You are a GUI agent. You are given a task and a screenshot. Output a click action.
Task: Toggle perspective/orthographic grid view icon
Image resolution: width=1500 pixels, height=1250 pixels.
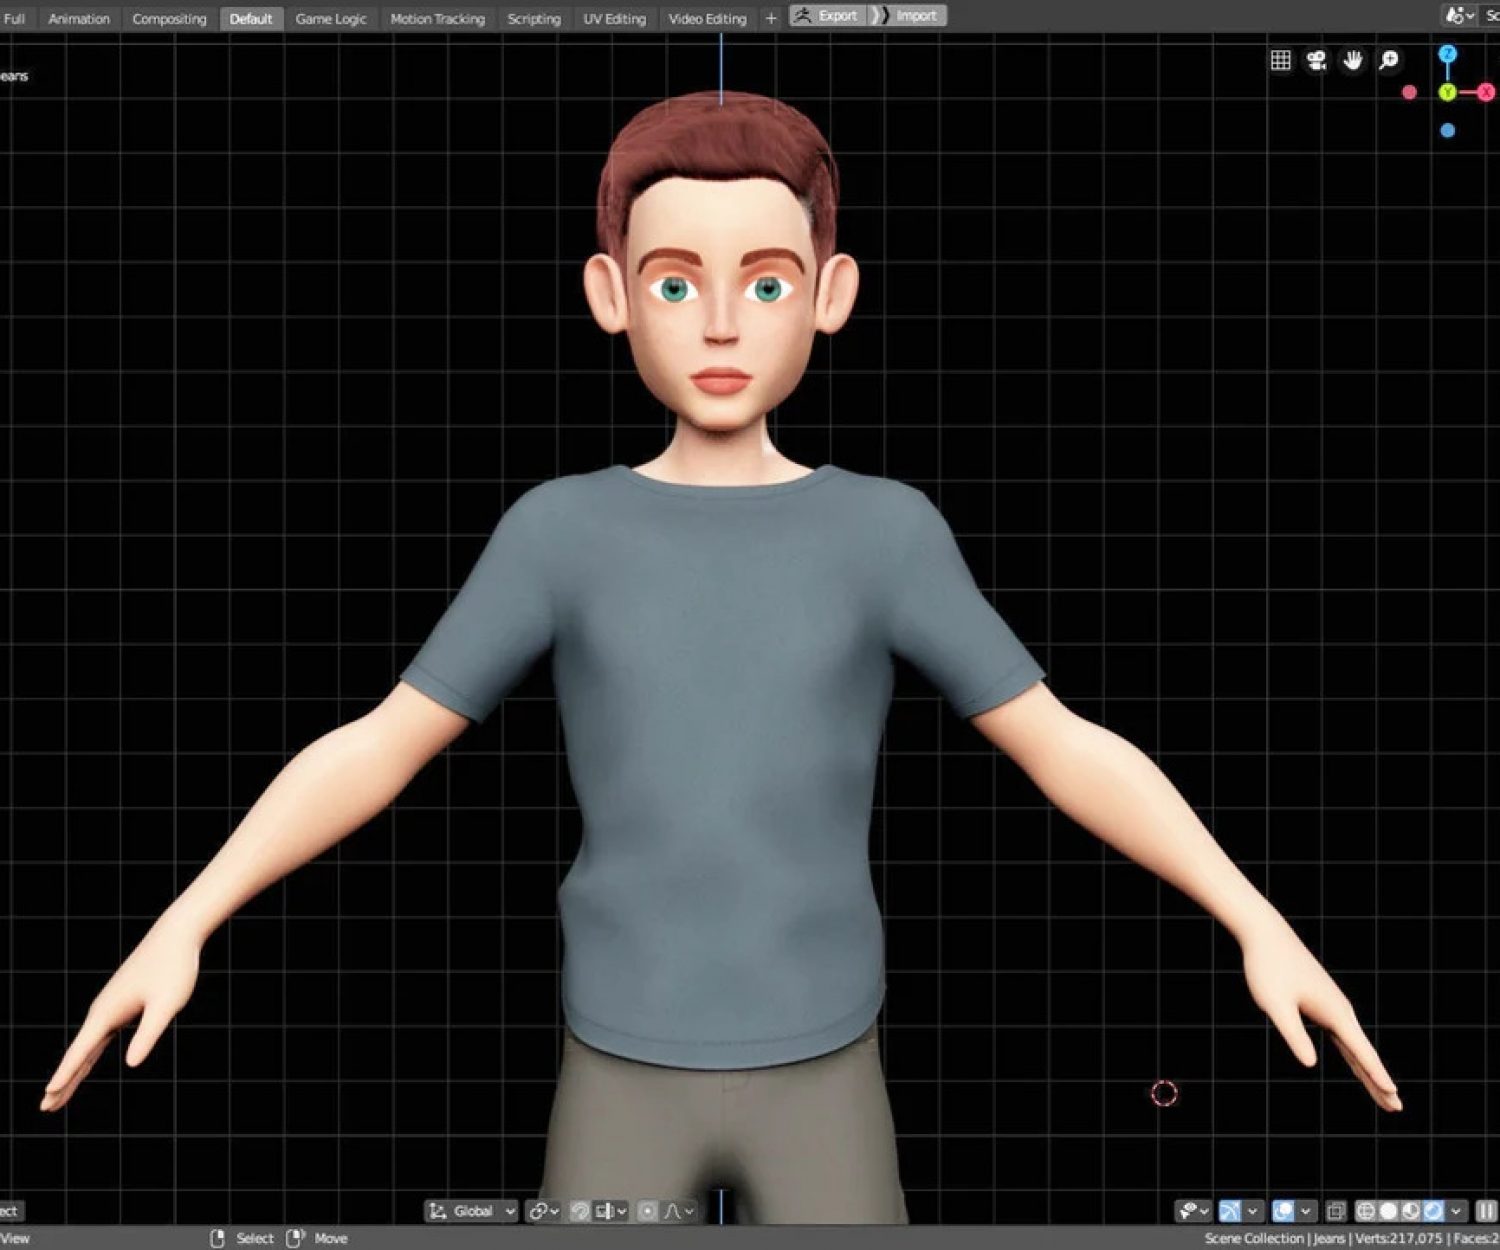tap(1280, 61)
